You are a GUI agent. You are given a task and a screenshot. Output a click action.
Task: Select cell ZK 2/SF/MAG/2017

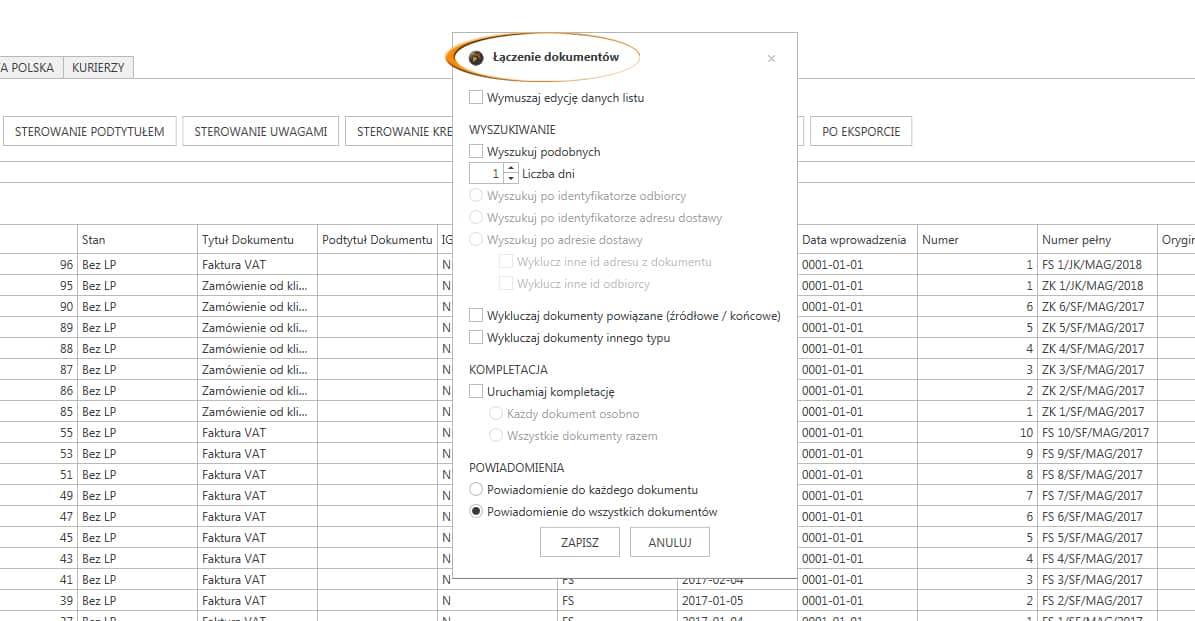[1097, 390]
